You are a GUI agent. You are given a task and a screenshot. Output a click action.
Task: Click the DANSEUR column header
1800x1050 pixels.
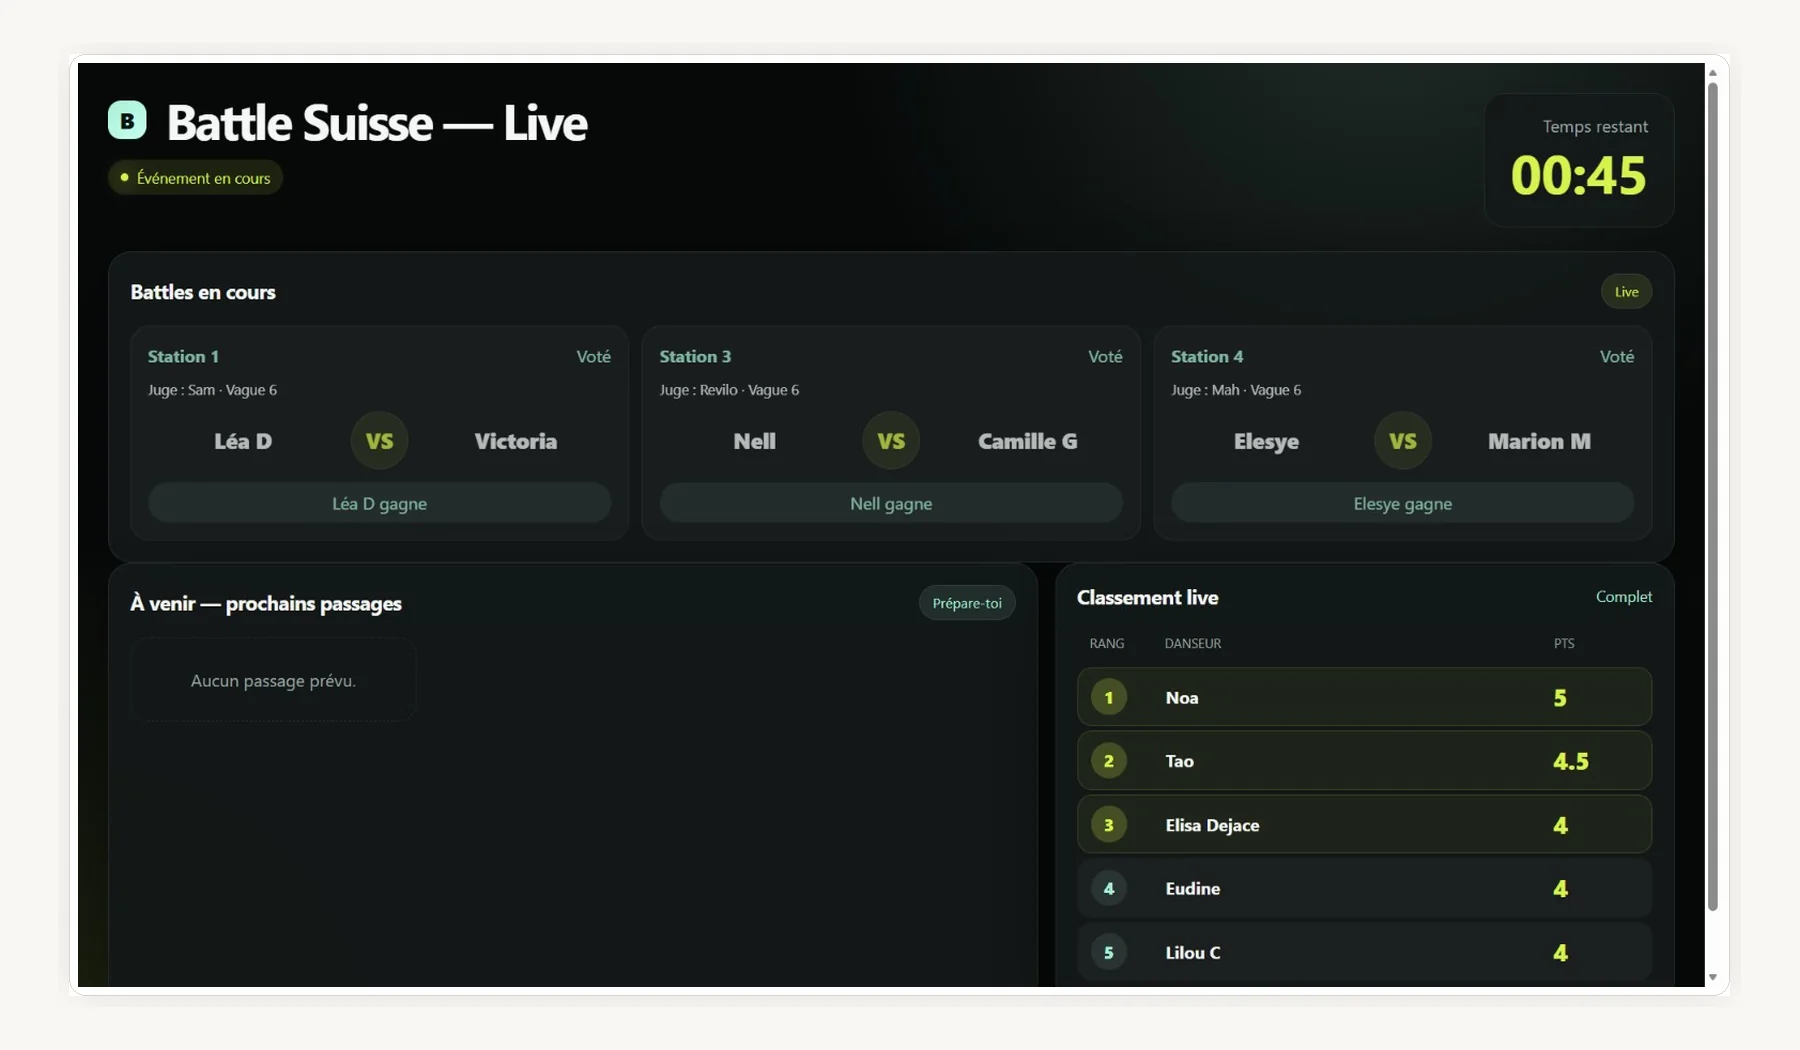coord(1193,643)
